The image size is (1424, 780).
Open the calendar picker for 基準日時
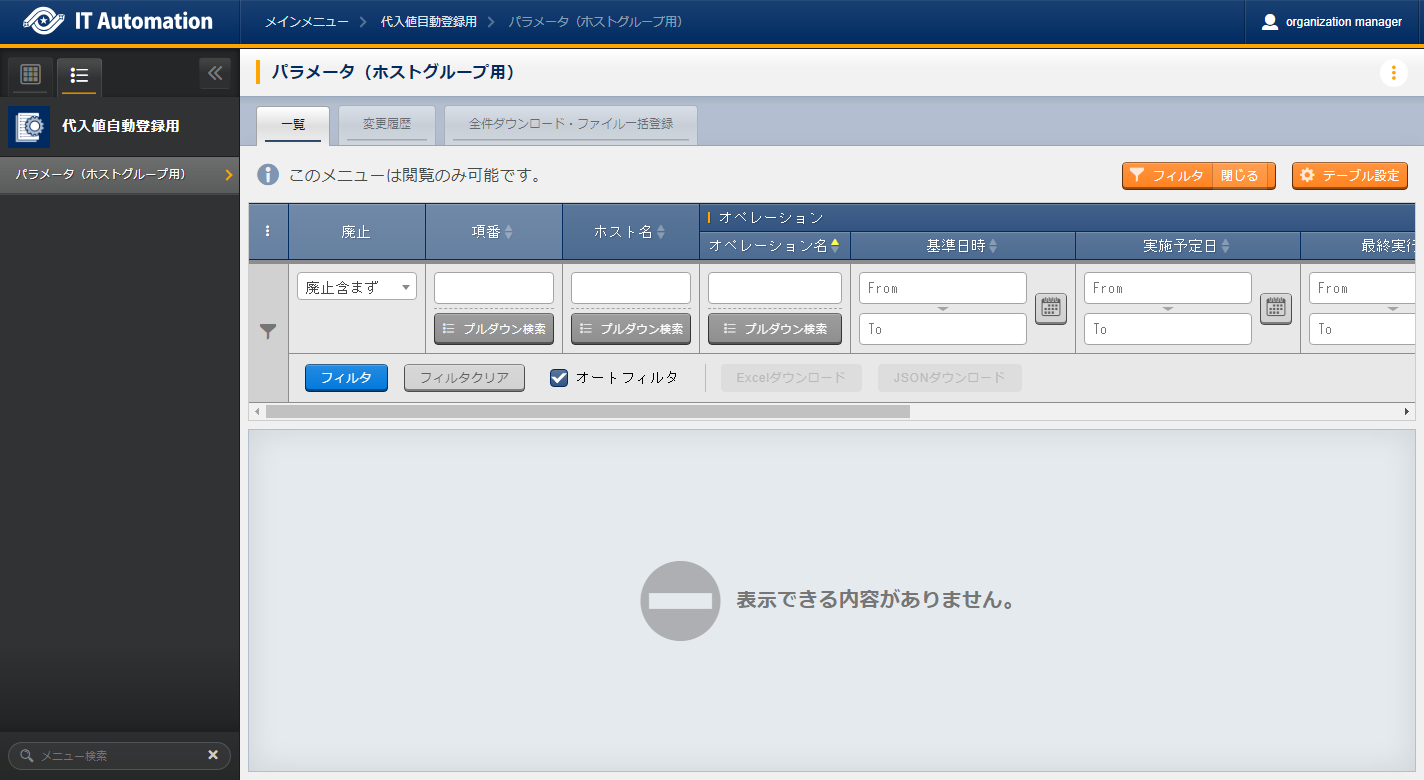tap(1050, 308)
